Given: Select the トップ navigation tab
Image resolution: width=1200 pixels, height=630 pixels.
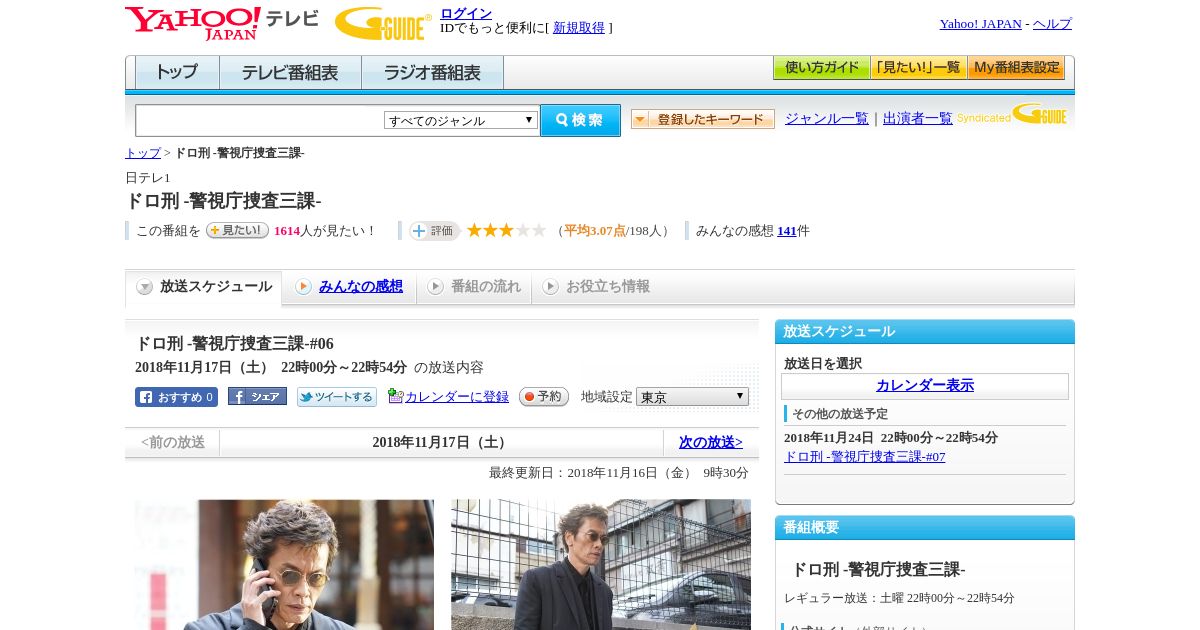Looking at the screenshot, I should coord(177,73).
